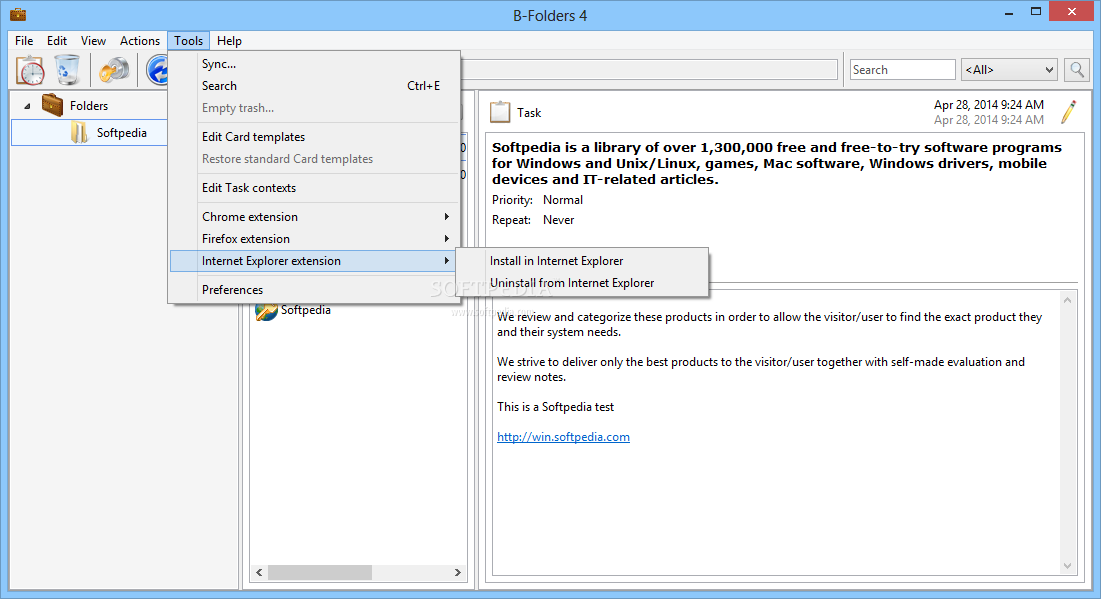The image size is (1101, 599).
Task: Maximize the B-Folders 4 window
Action: coord(1036,11)
